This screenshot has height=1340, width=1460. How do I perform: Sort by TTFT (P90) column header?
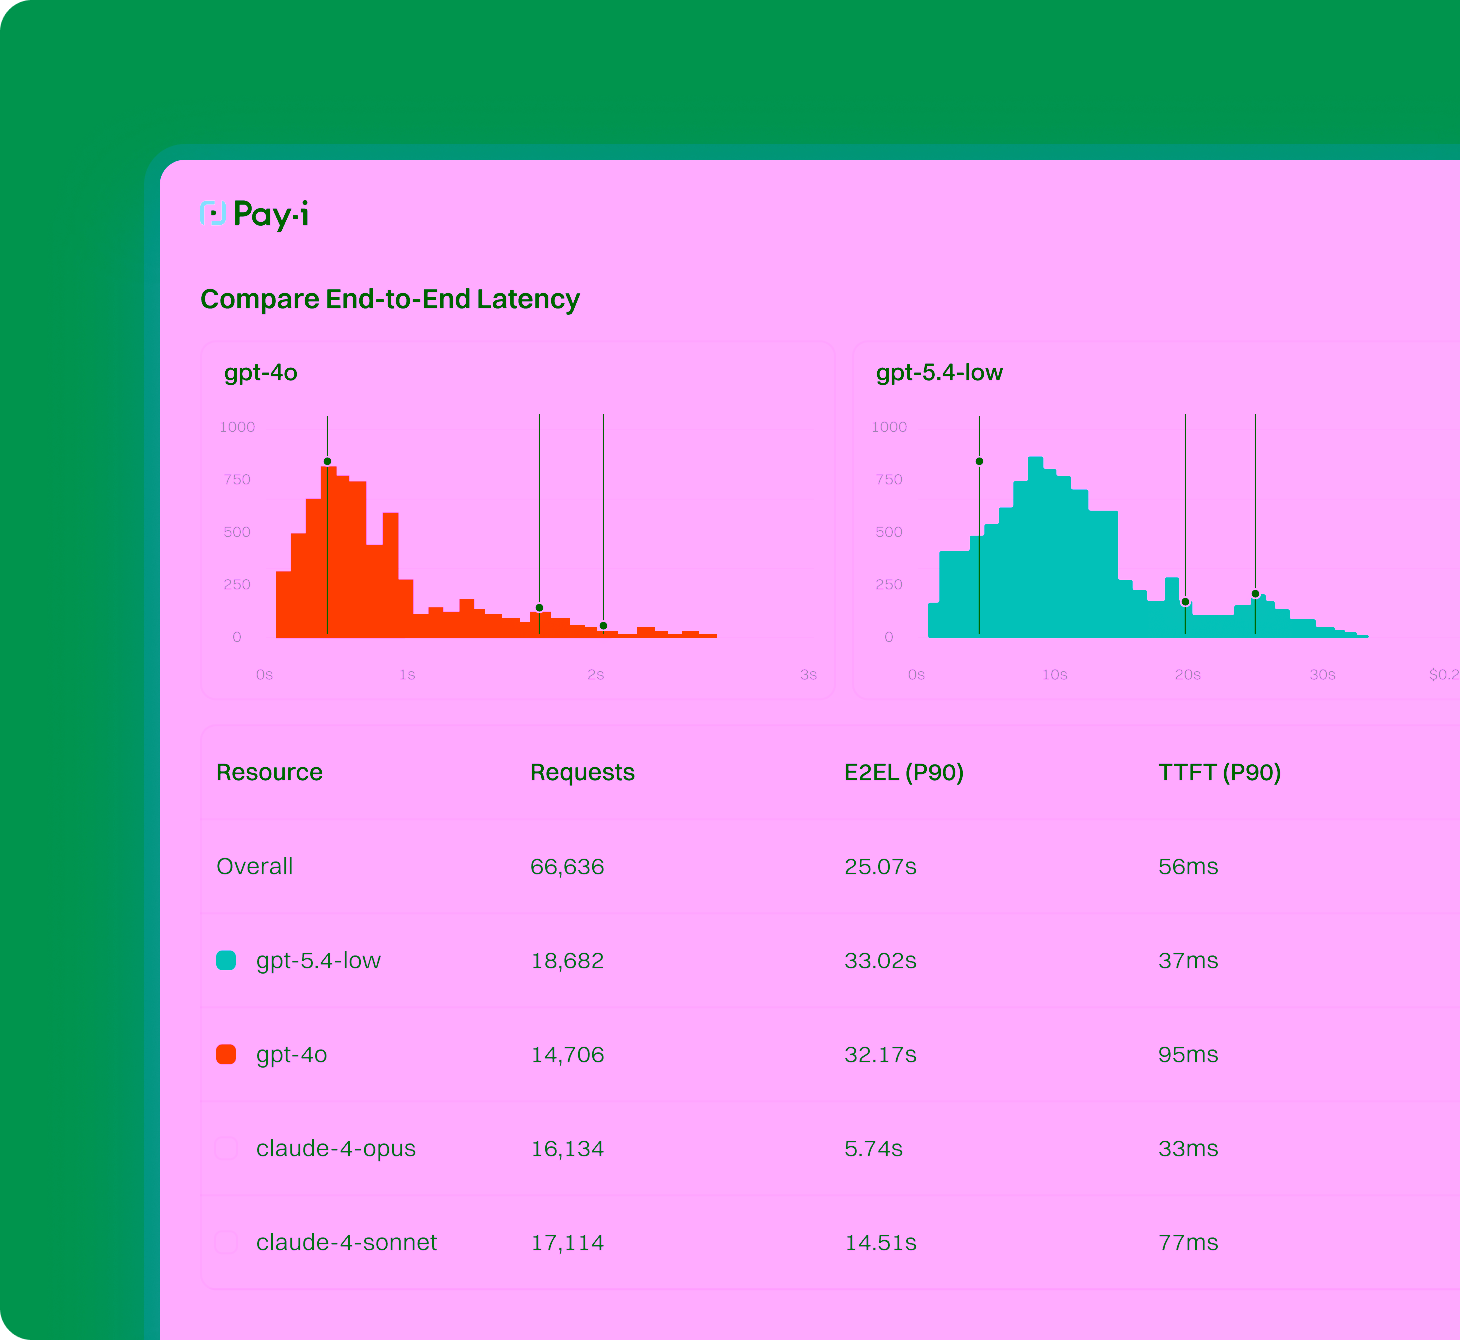(x=1219, y=772)
